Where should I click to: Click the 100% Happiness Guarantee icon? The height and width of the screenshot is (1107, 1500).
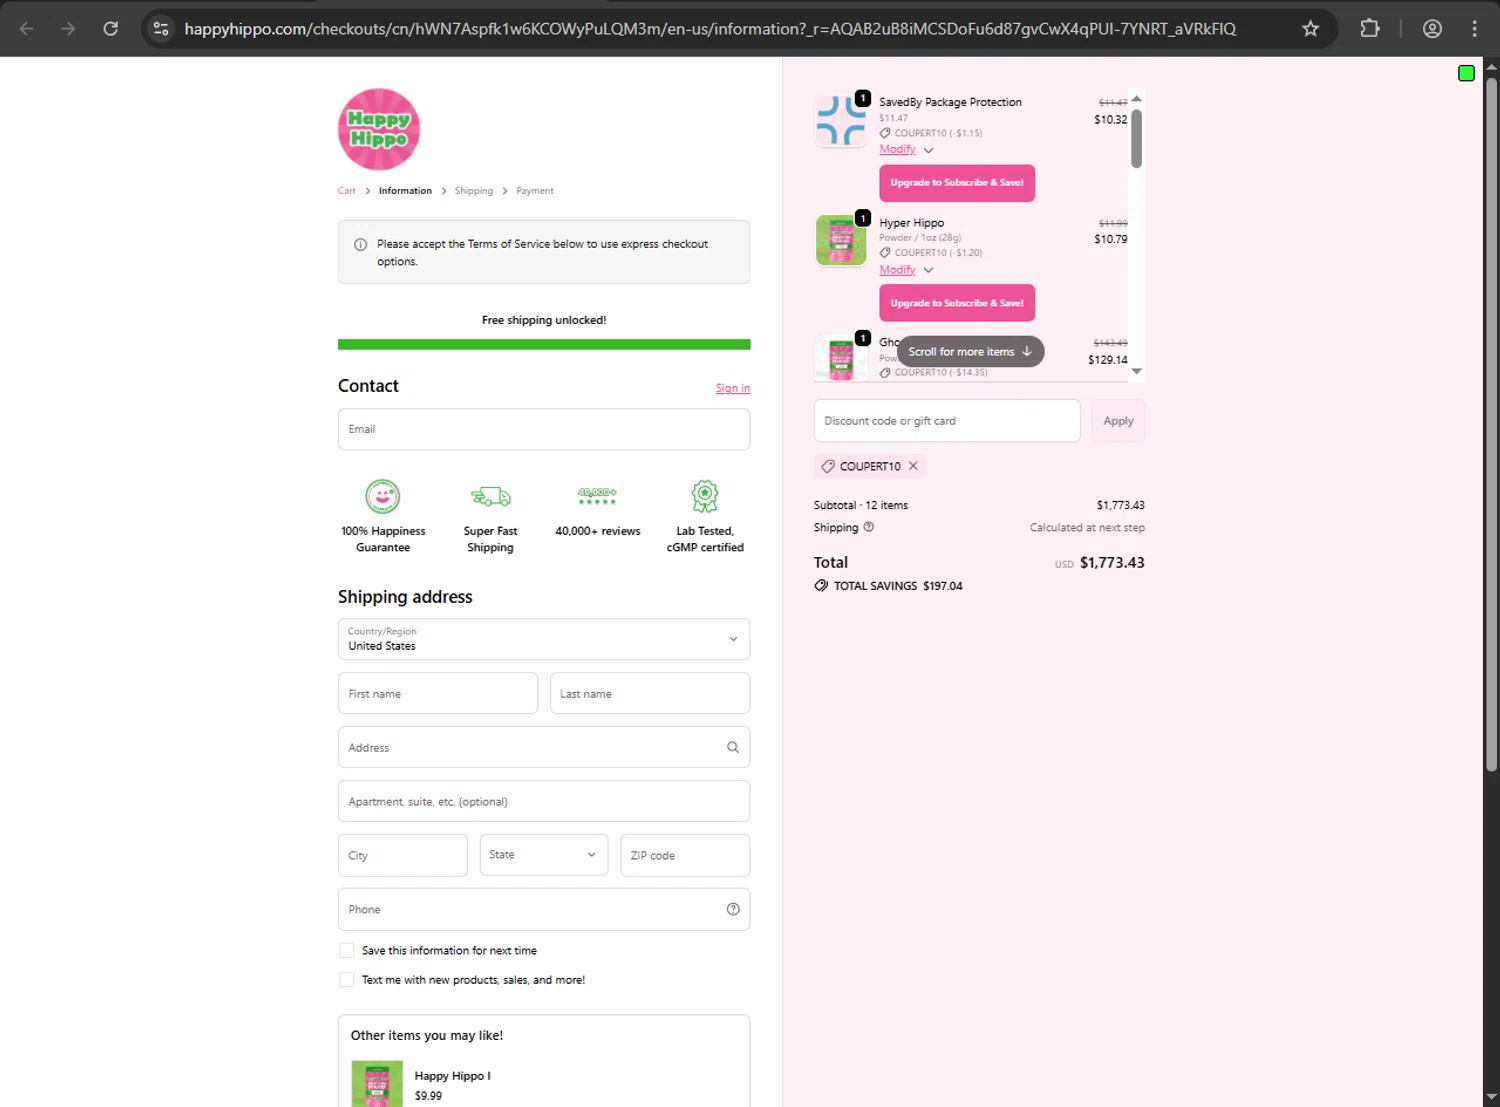coord(383,496)
